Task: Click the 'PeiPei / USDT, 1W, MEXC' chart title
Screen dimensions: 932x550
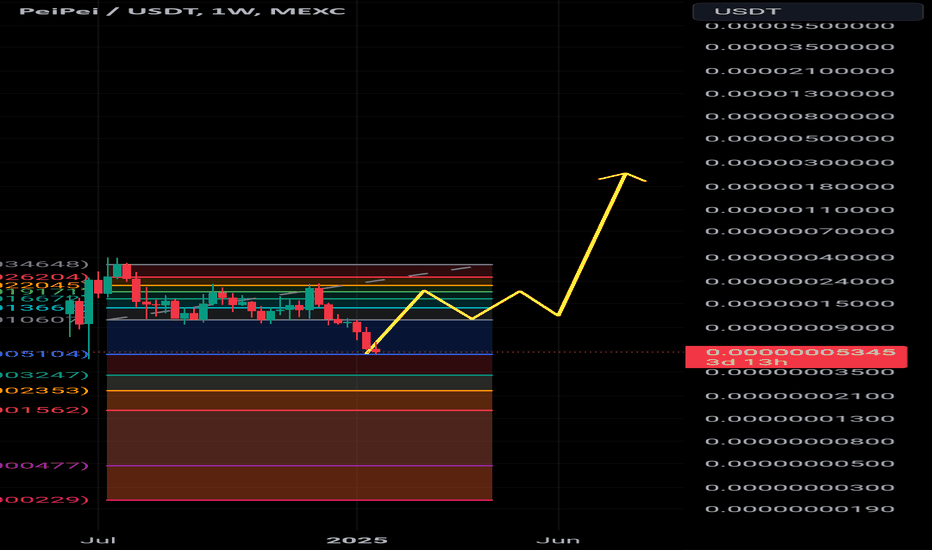Action: [x=182, y=11]
